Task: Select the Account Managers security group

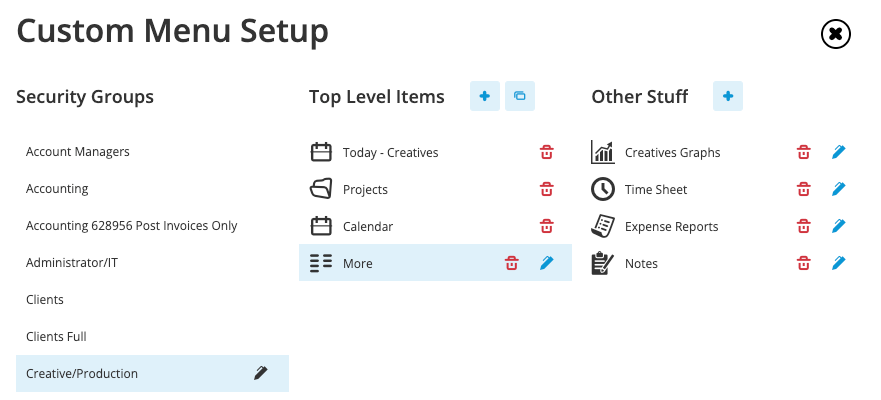Action: (152, 152)
